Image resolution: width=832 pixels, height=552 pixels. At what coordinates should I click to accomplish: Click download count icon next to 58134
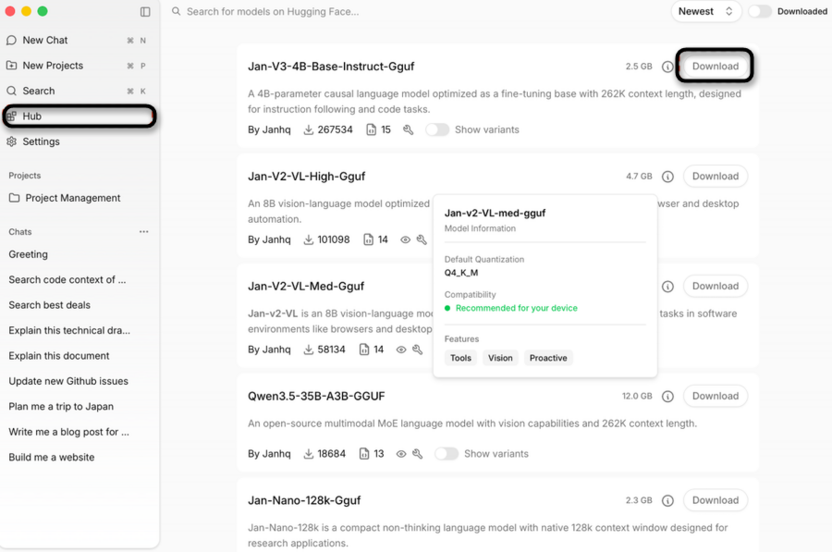click(x=308, y=349)
